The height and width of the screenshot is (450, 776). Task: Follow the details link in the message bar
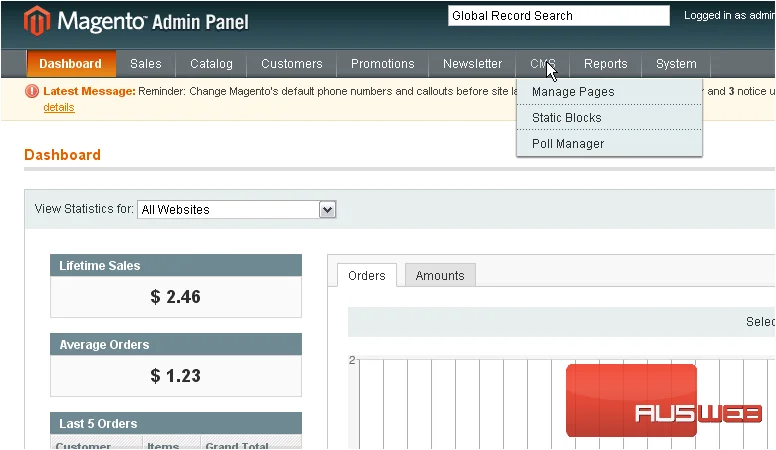point(59,107)
